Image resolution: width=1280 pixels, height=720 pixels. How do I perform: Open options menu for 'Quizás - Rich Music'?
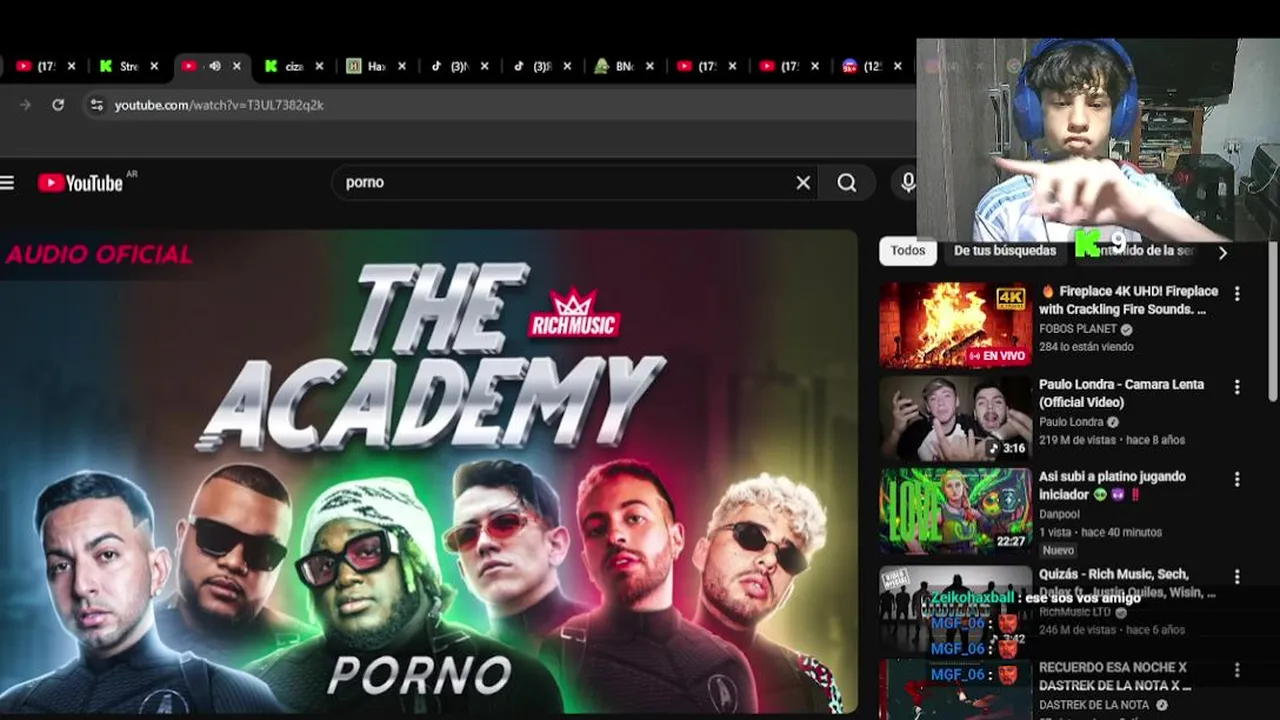1237,577
